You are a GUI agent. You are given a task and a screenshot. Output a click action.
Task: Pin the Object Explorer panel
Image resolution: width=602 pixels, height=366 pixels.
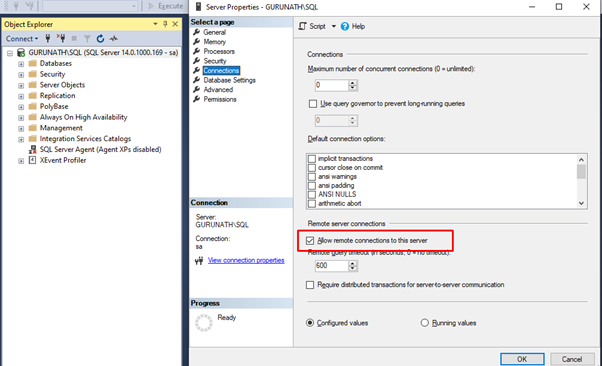(x=165, y=24)
